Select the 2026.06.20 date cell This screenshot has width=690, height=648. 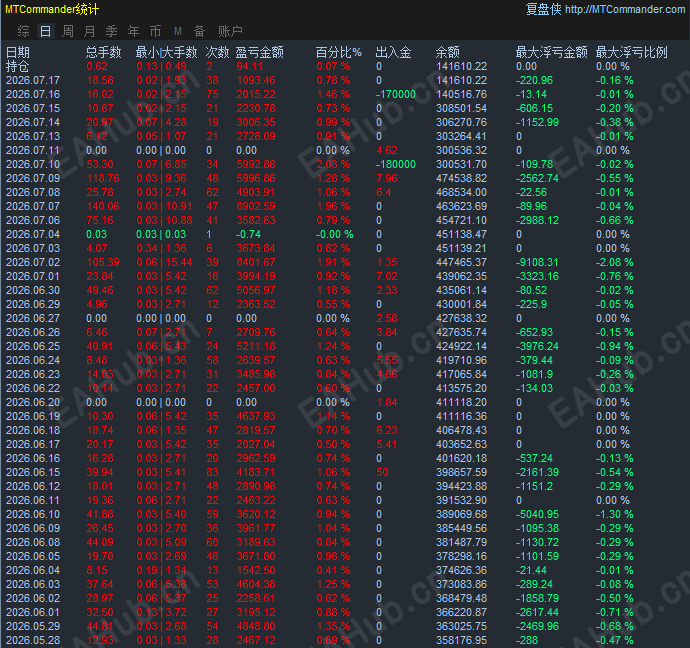33,403
